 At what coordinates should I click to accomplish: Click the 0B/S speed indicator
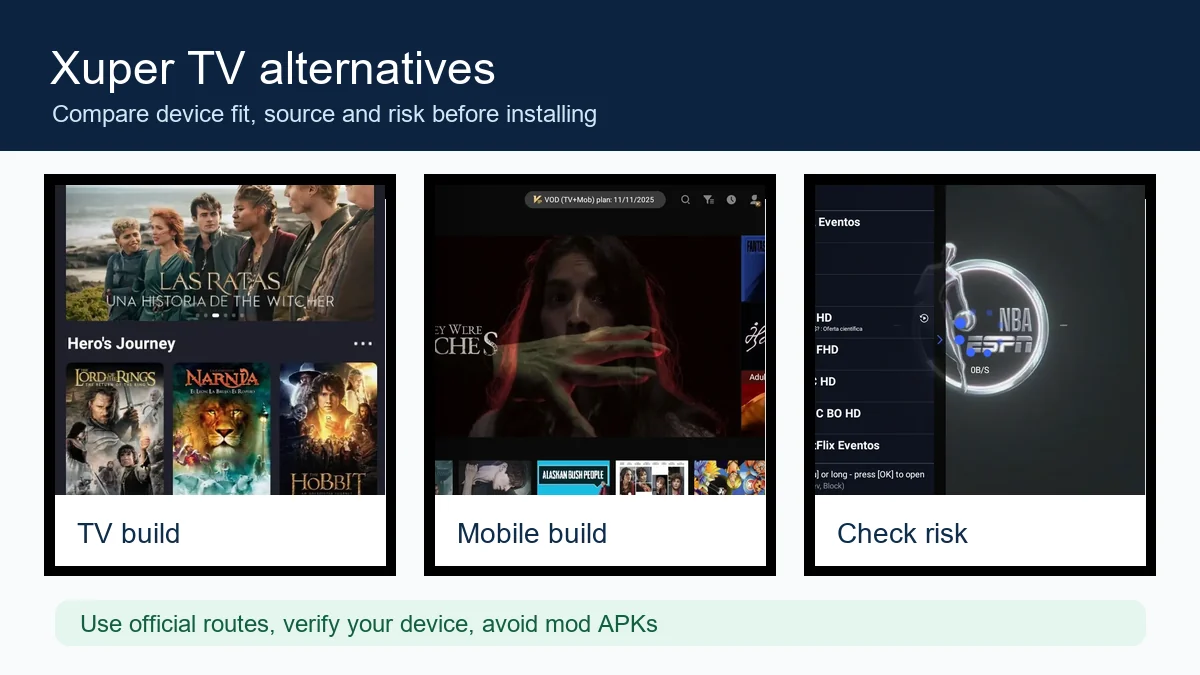coord(980,370)
